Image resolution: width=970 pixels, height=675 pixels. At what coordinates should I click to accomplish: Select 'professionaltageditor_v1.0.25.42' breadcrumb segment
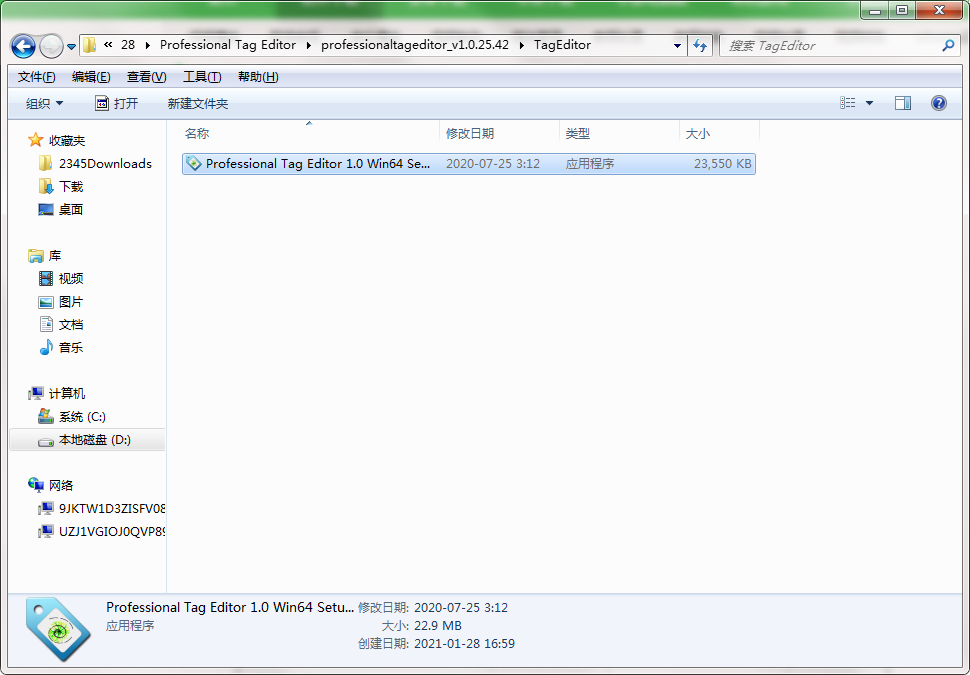tap(415, 45)
